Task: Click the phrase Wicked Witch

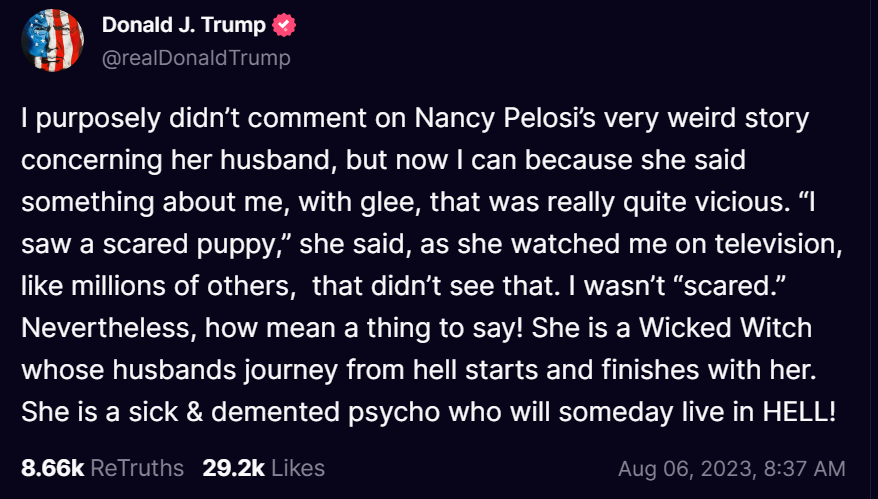Action: (725, 328)
